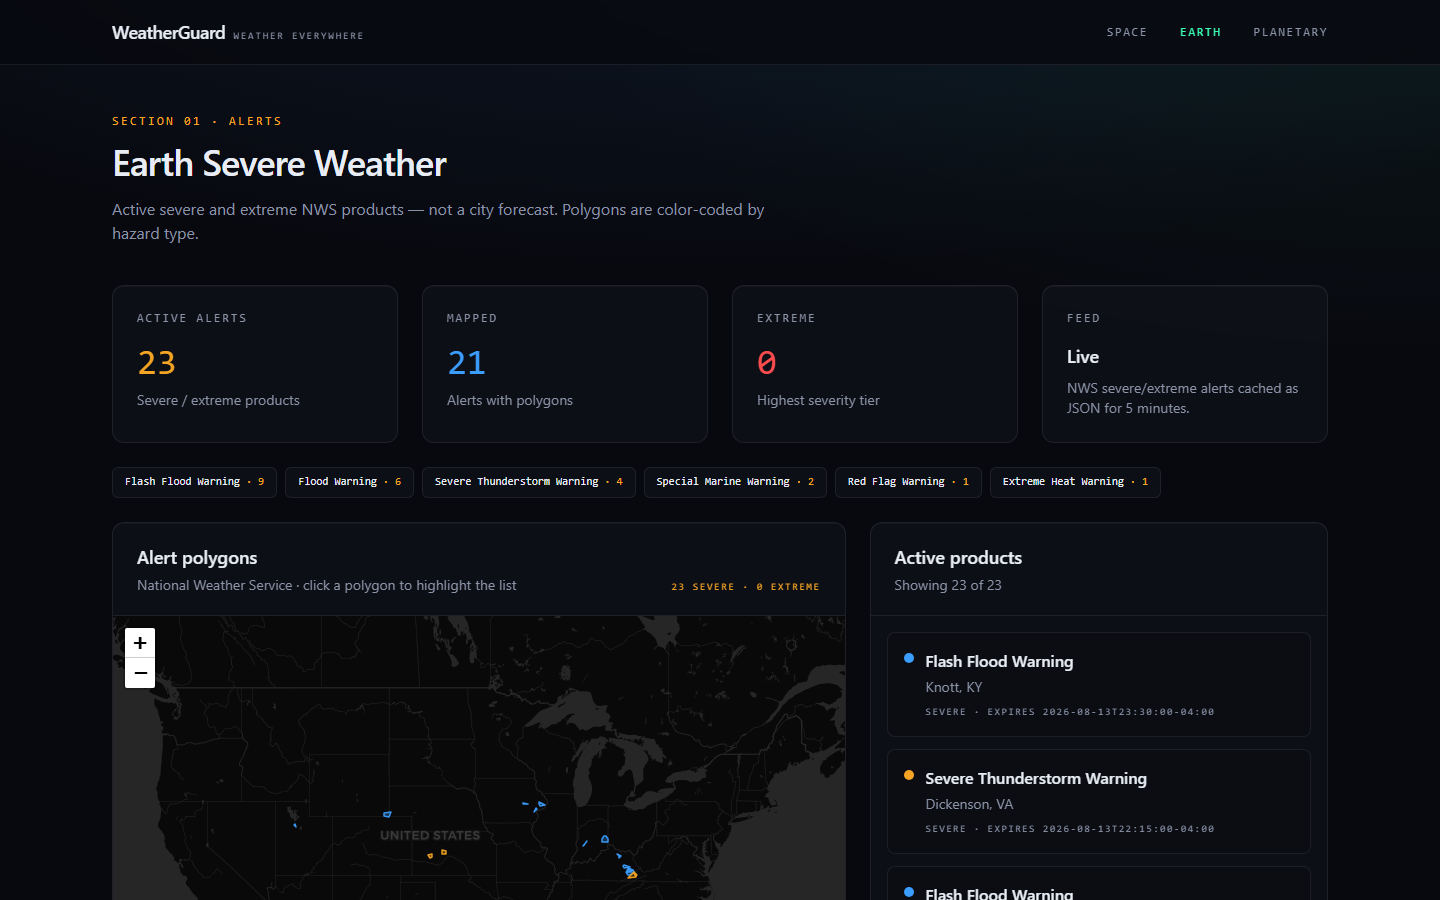Click the 'Active products' heading
Viewport: 1440px width, 900px height.
tap(958, 558)
